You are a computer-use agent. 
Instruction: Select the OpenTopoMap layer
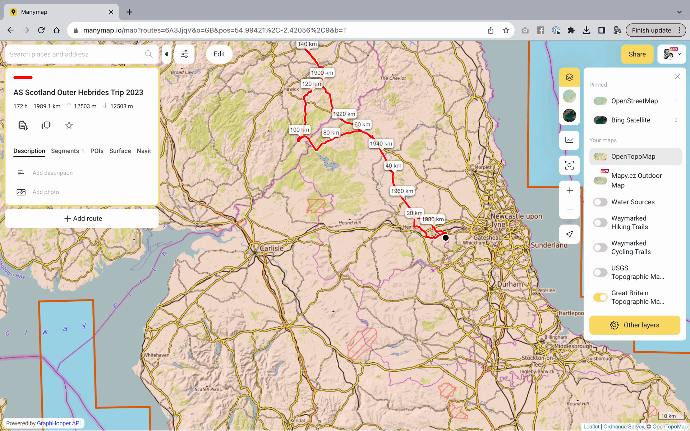(635, 156)
